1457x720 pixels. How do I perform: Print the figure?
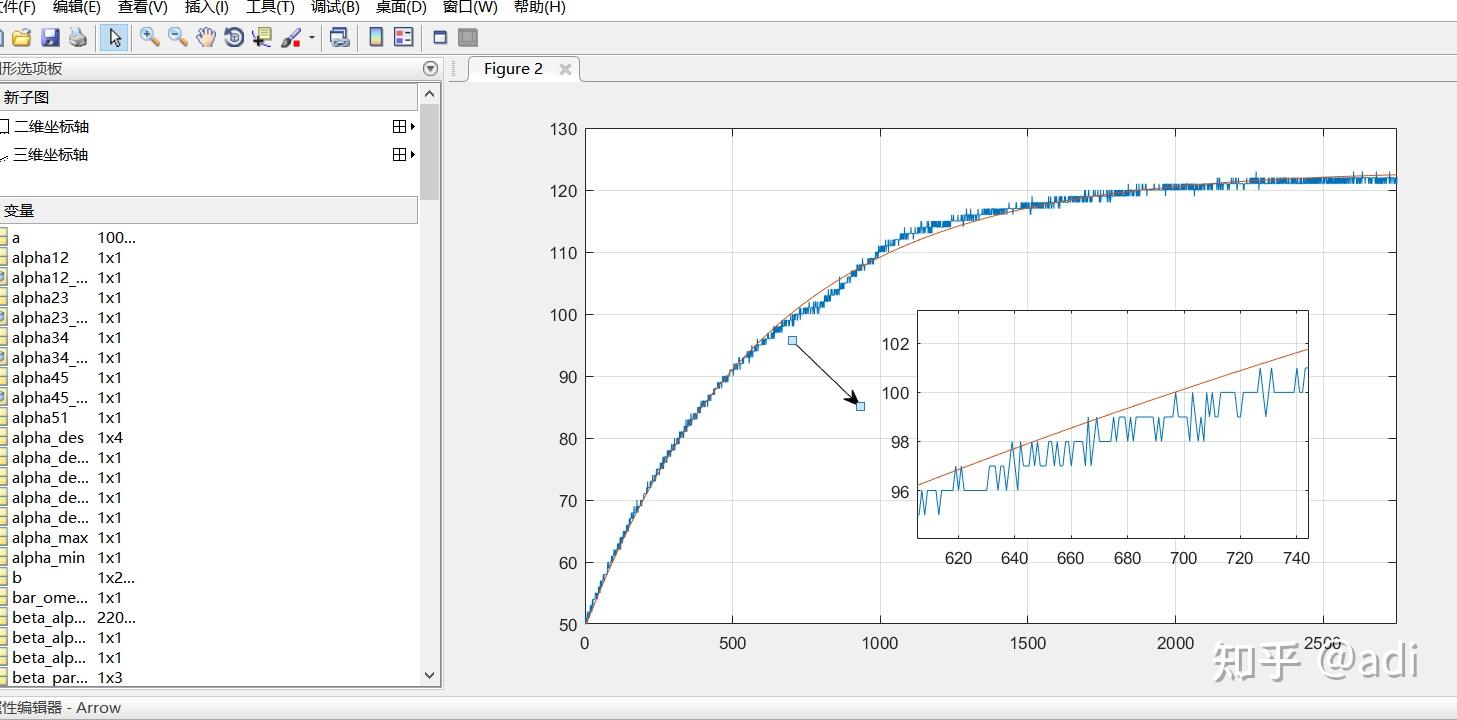(78, 38)
